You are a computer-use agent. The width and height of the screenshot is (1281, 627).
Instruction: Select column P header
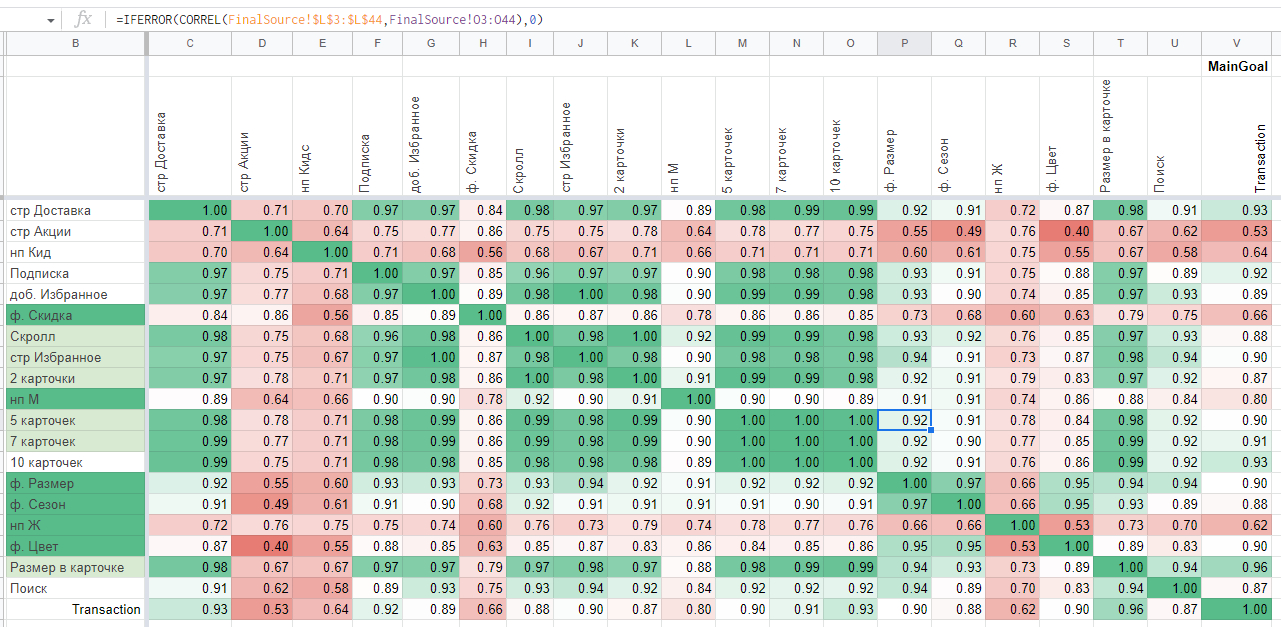pos(904,43)
